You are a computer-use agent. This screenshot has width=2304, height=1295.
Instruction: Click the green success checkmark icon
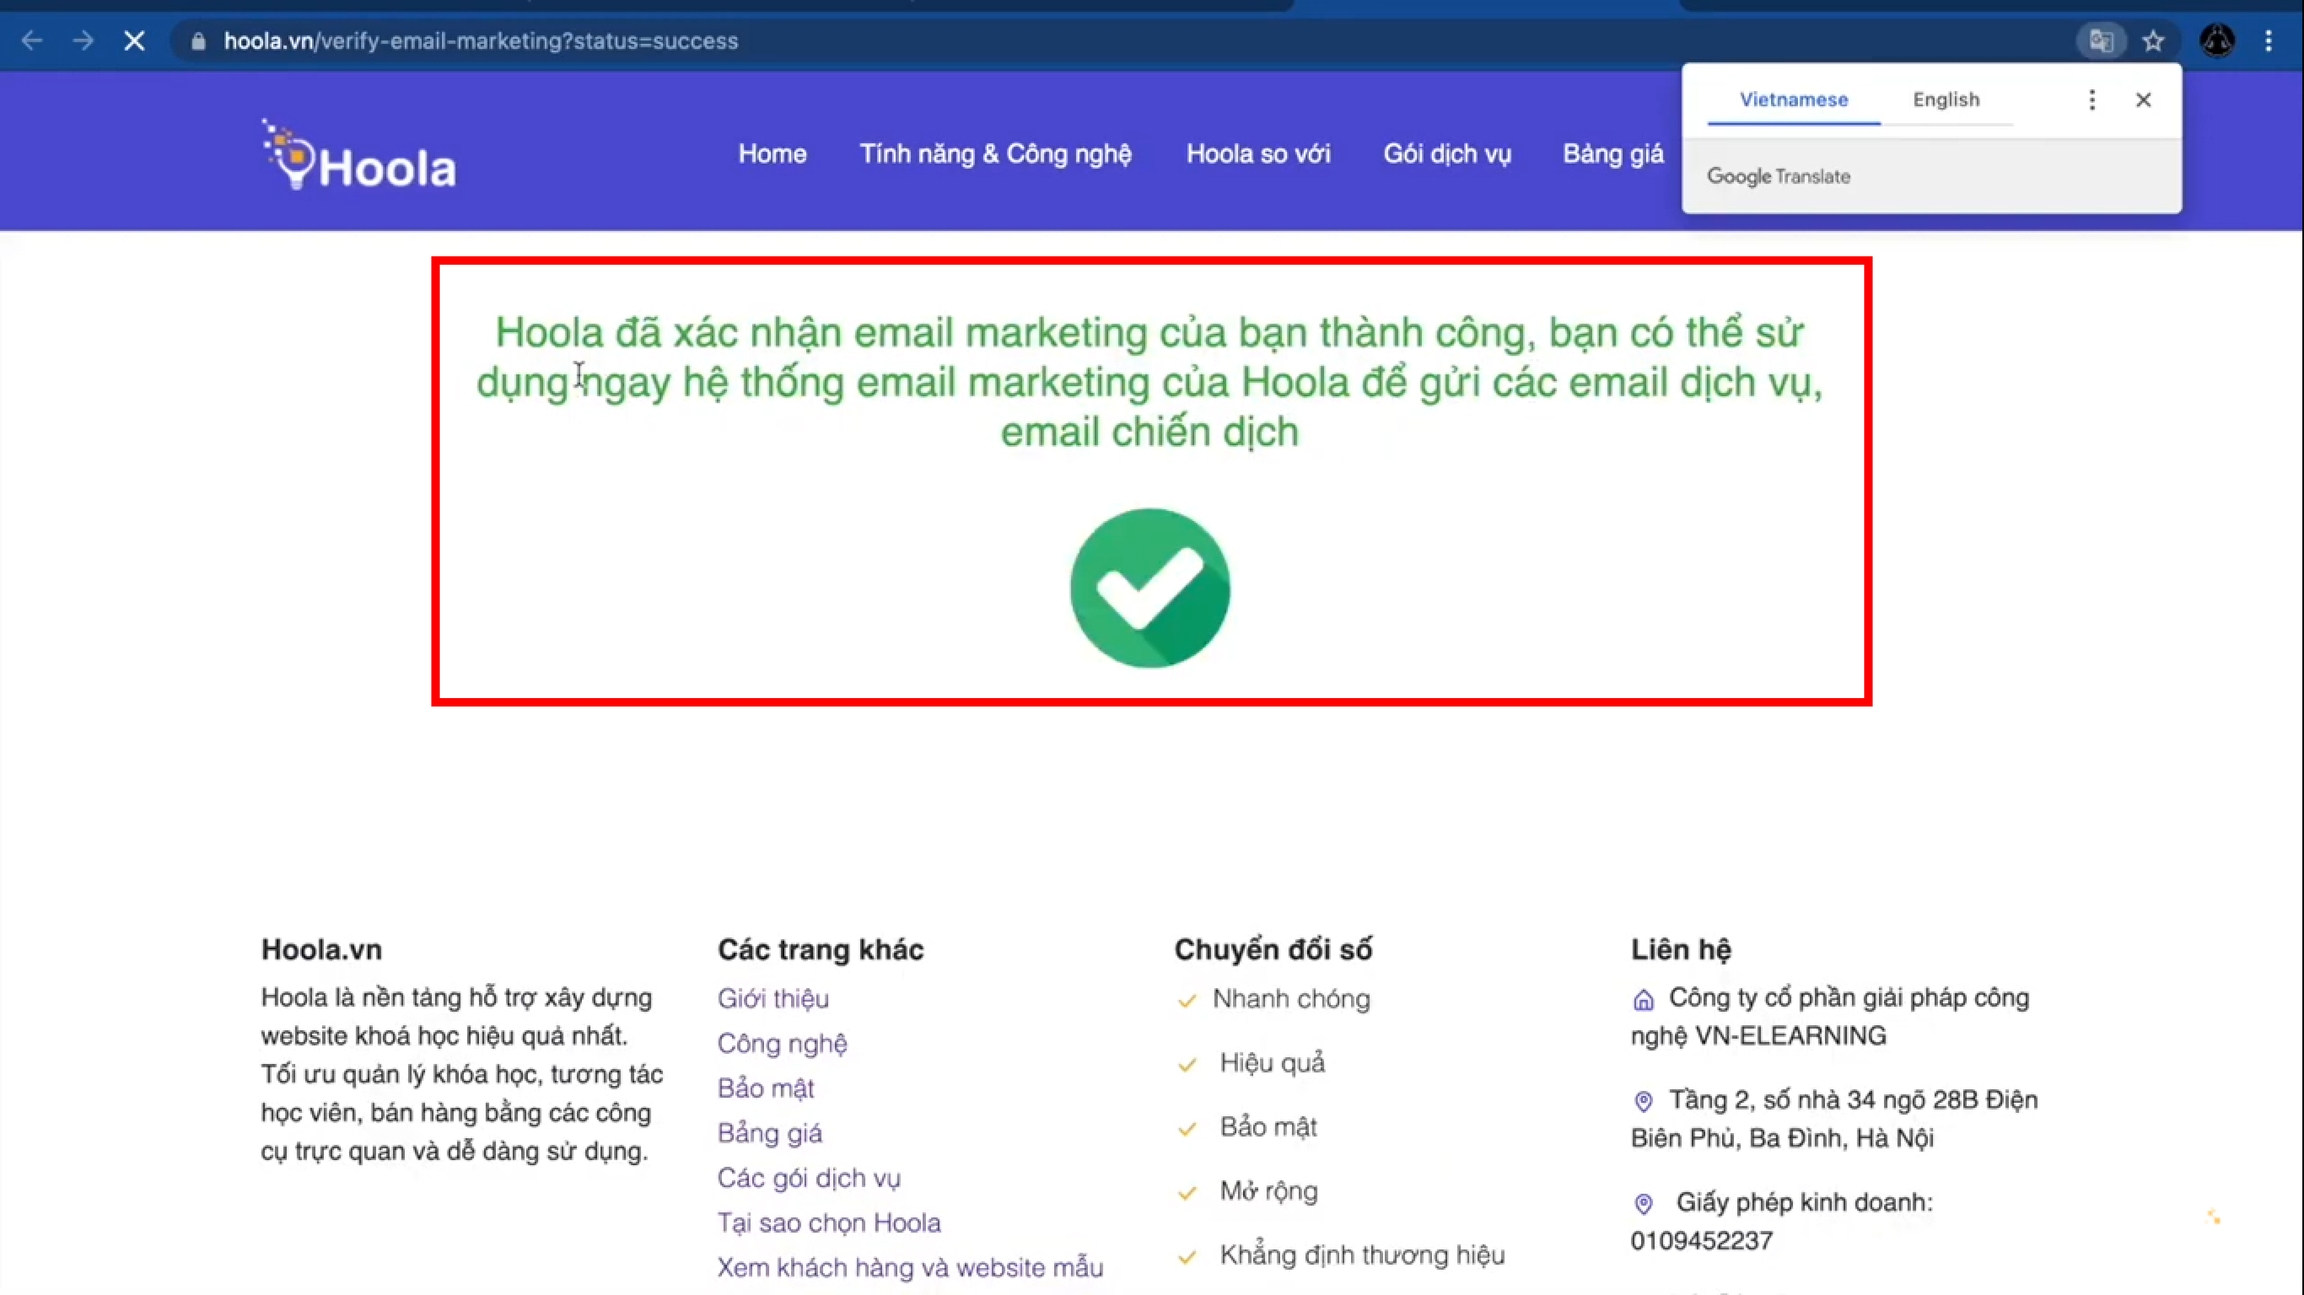pyautogui.click(x=1150, y=588)
